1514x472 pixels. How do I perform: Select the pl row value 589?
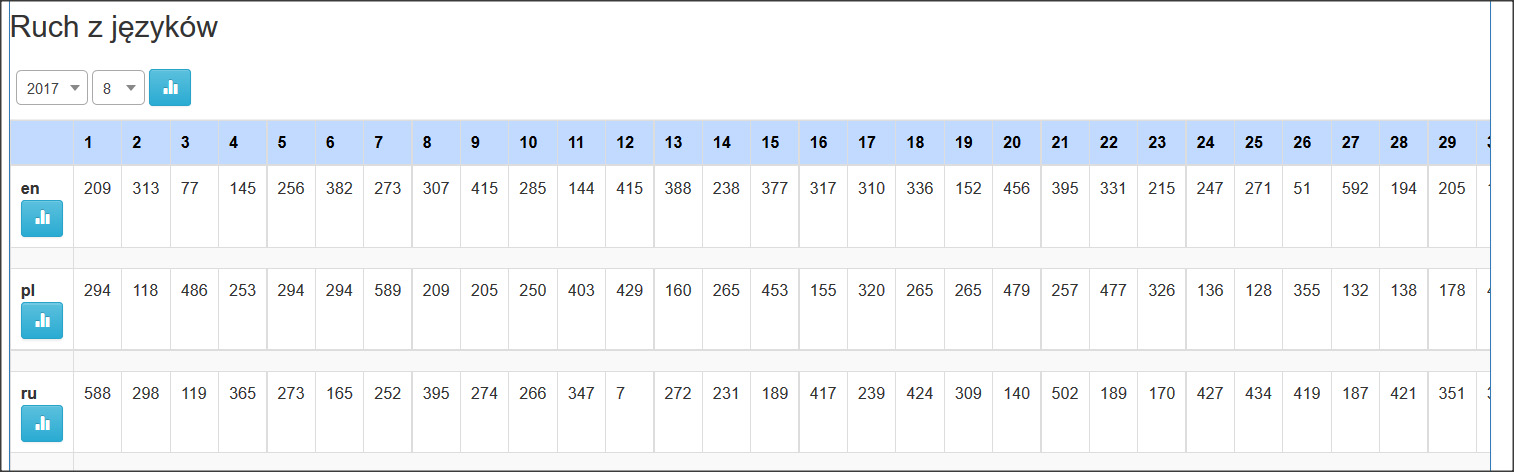pos(387,290)
